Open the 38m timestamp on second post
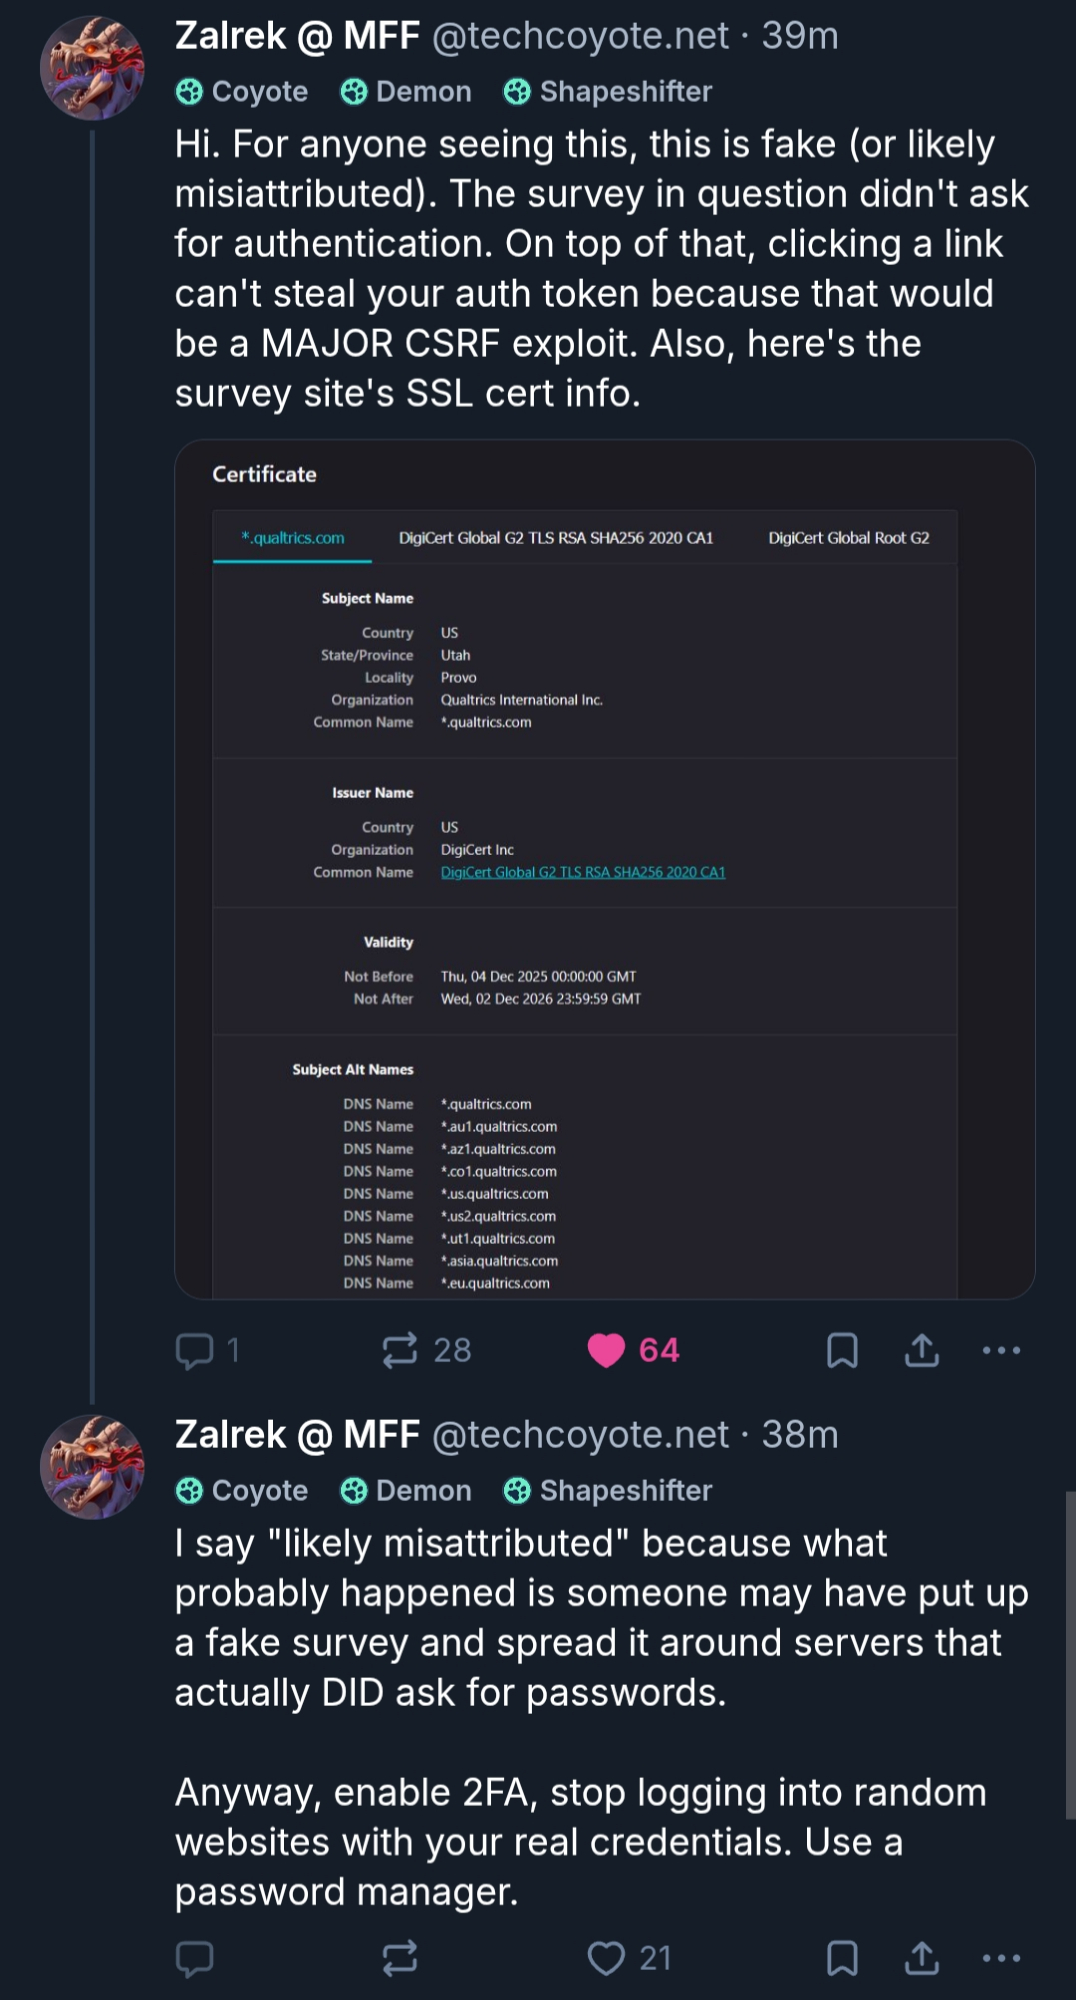This screenshot has height=2000, width=1076. 800,1435
